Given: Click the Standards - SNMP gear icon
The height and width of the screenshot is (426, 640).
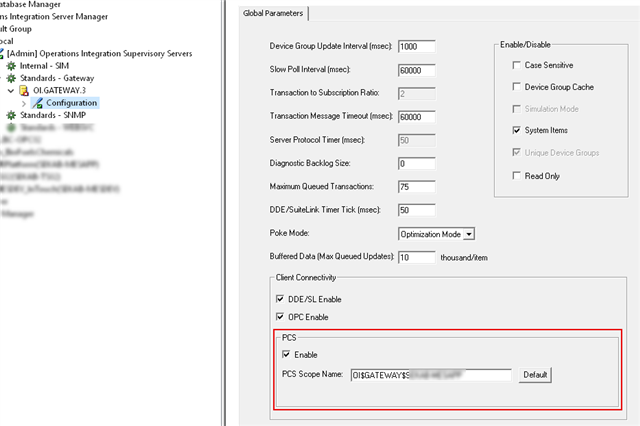Looking at the screenshot, I should 11,115.
